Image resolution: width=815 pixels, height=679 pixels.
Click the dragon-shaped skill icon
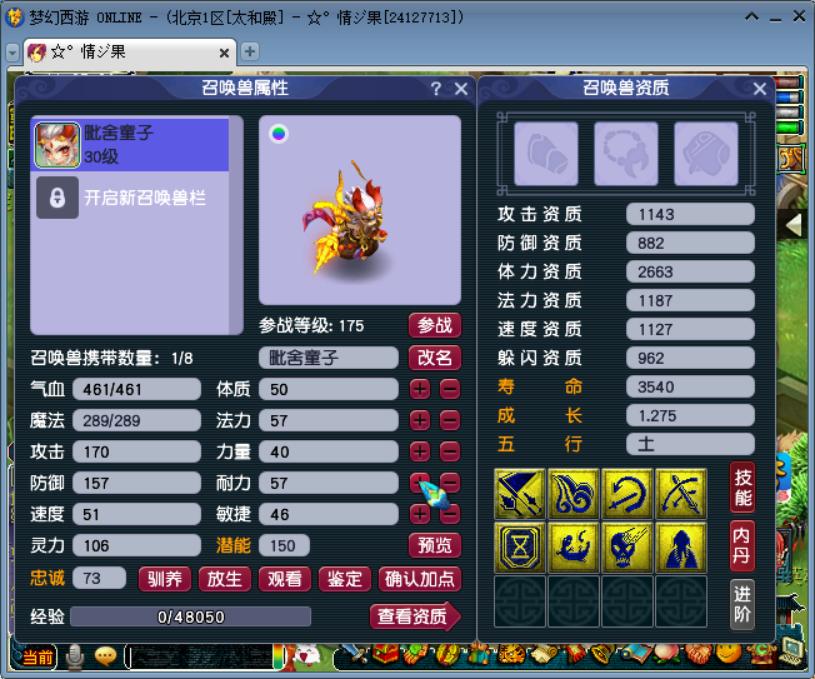coord(573,547)
